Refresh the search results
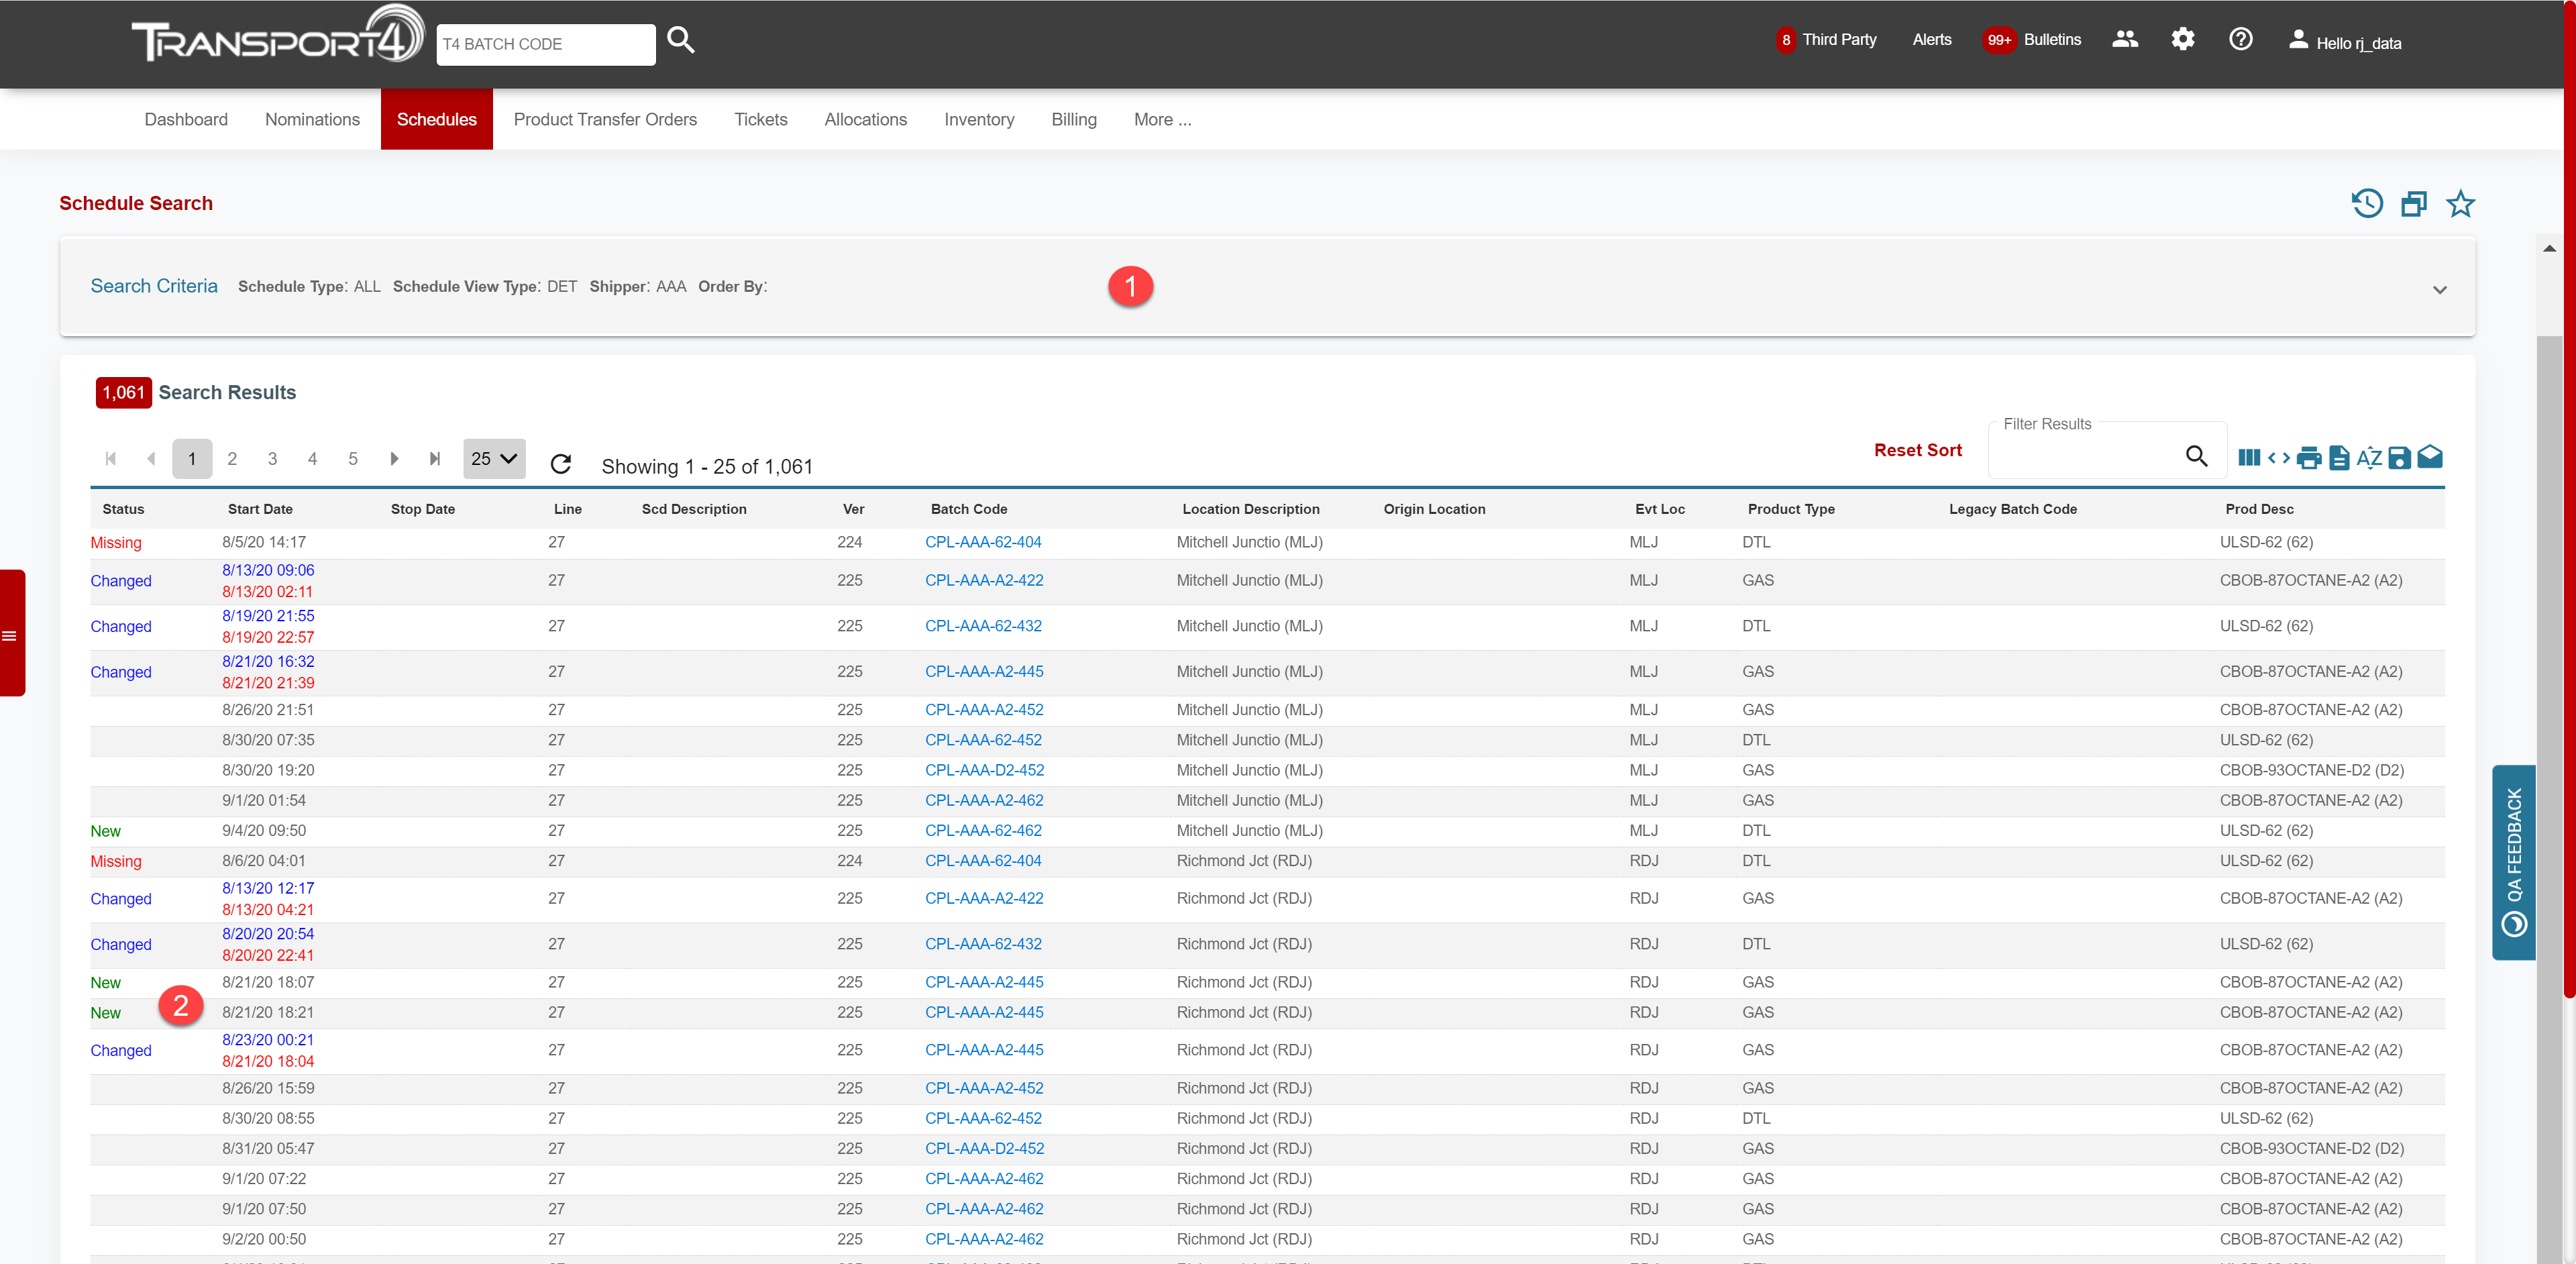Viewport: 2576px width, 1264px height. click(561, 463)
